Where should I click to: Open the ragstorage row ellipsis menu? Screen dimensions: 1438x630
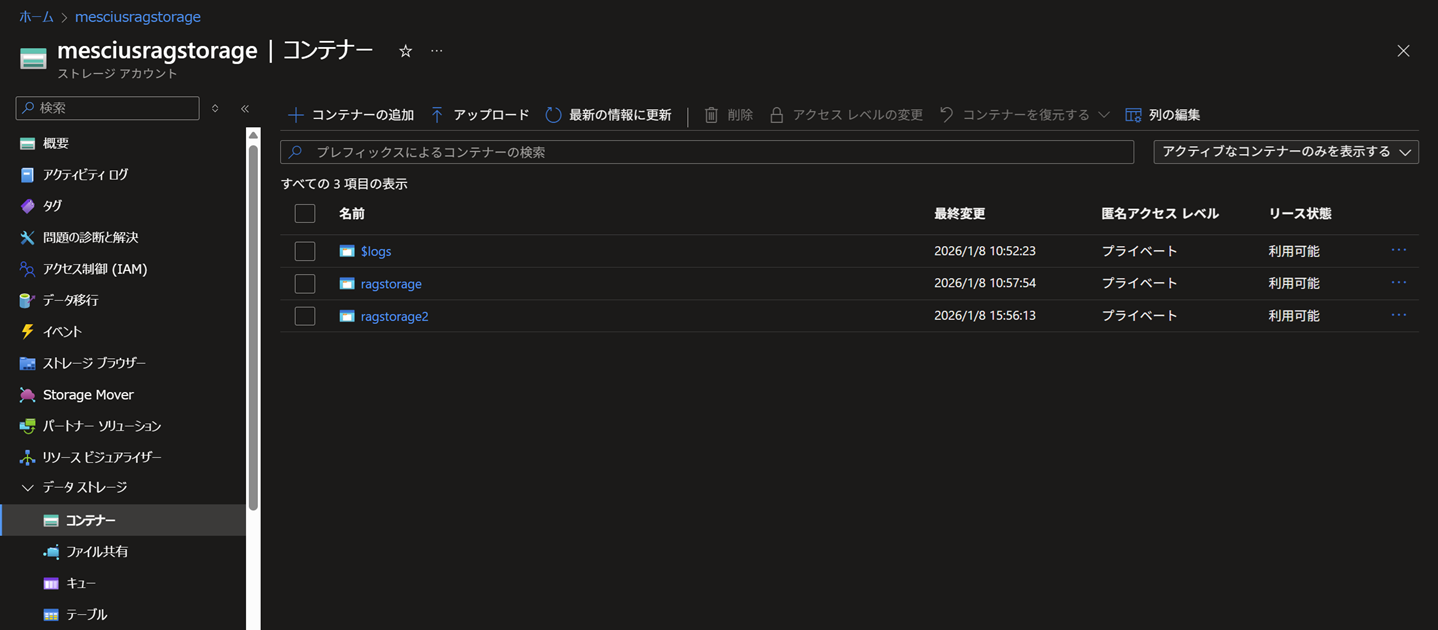click(1398, 282)
